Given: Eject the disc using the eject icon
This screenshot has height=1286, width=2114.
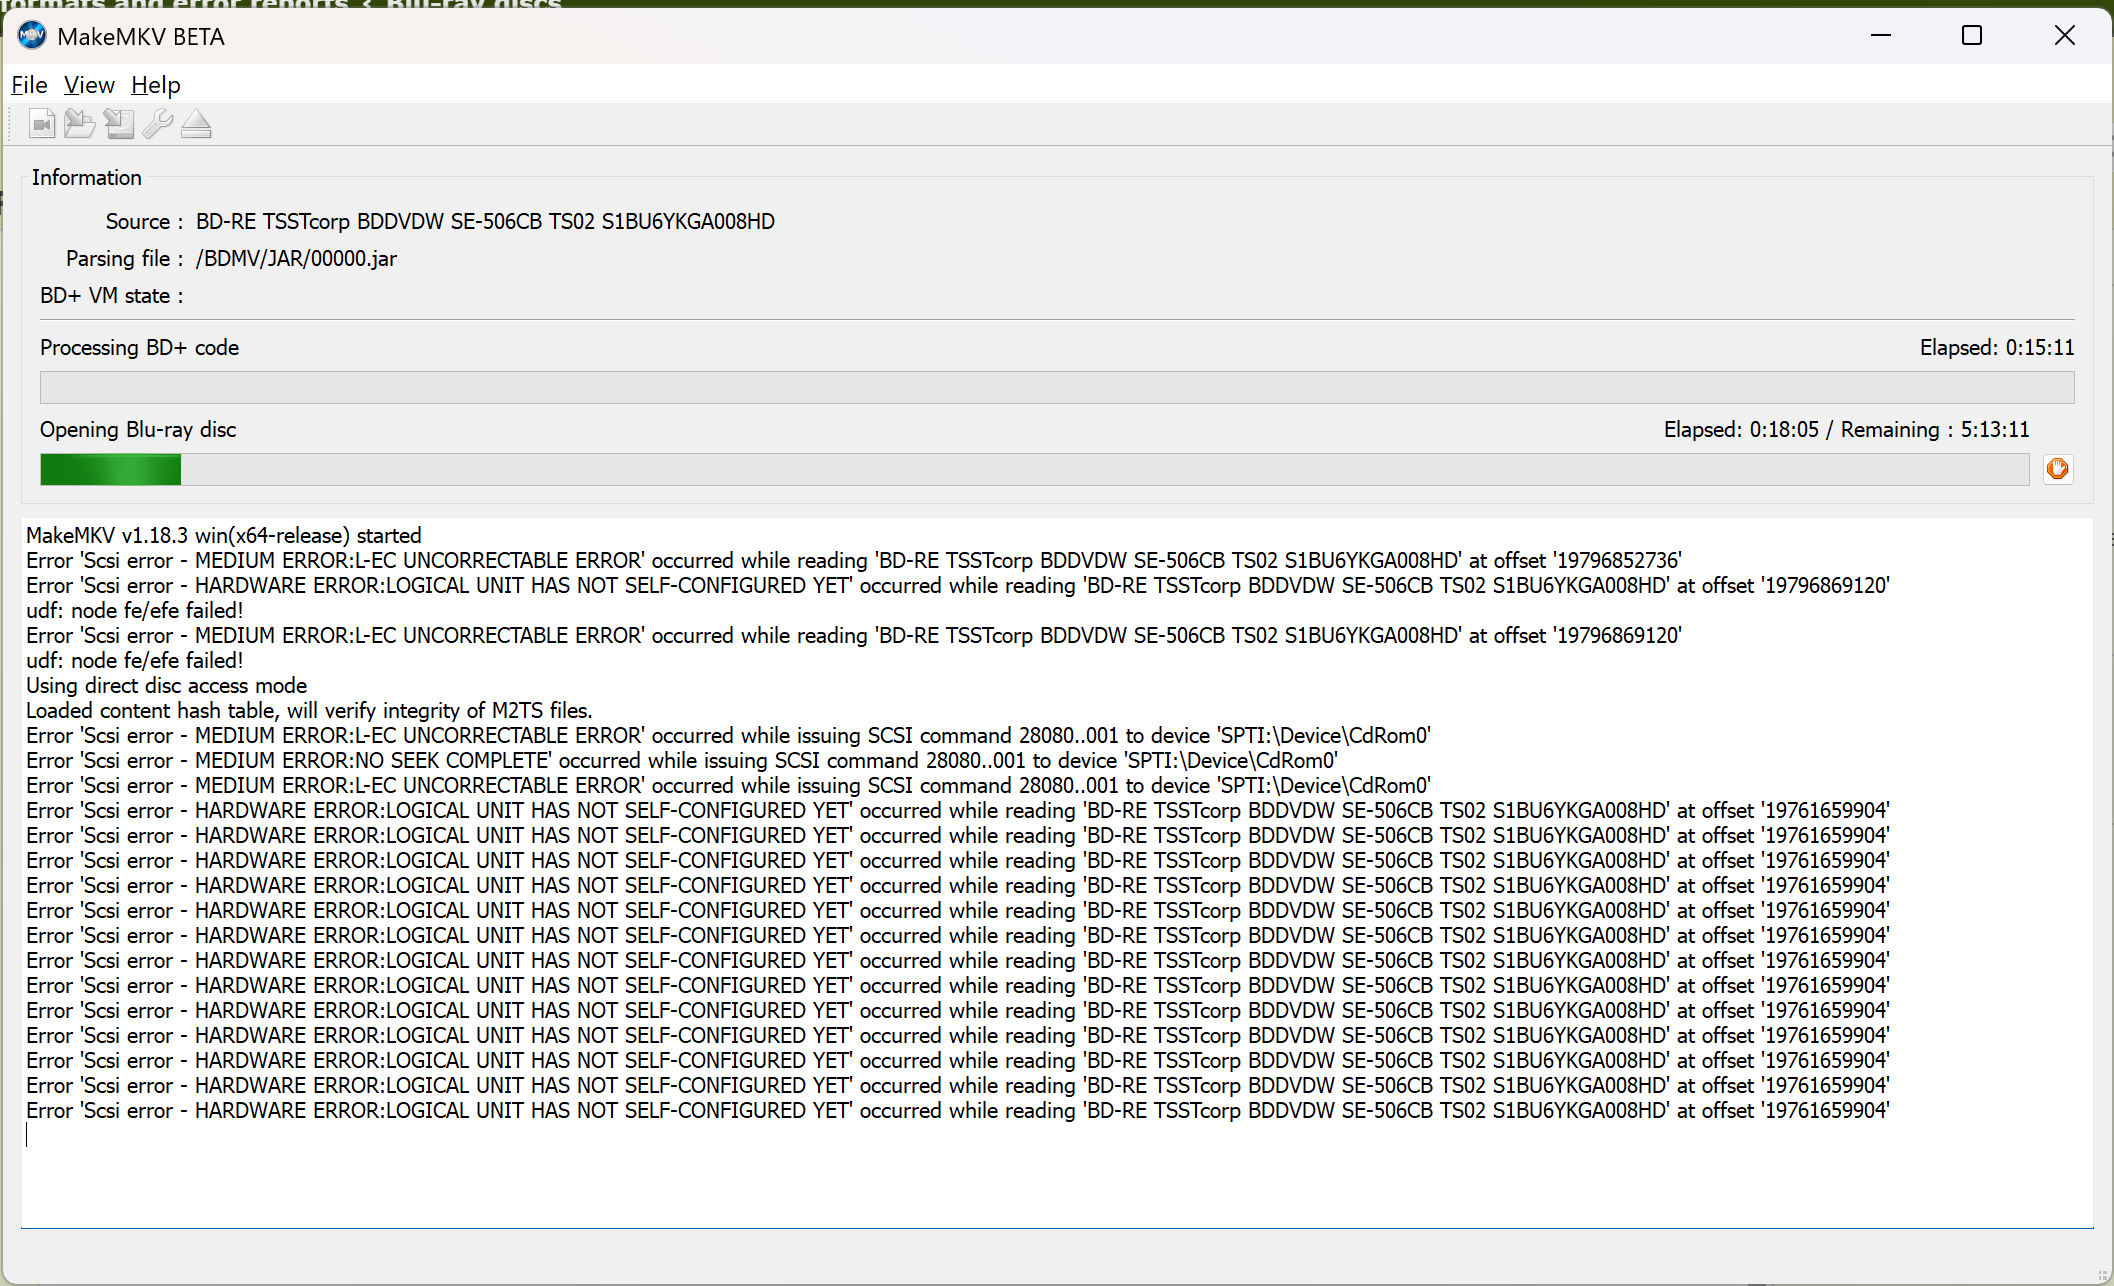Looking at the screenshot, I should 196,124.
